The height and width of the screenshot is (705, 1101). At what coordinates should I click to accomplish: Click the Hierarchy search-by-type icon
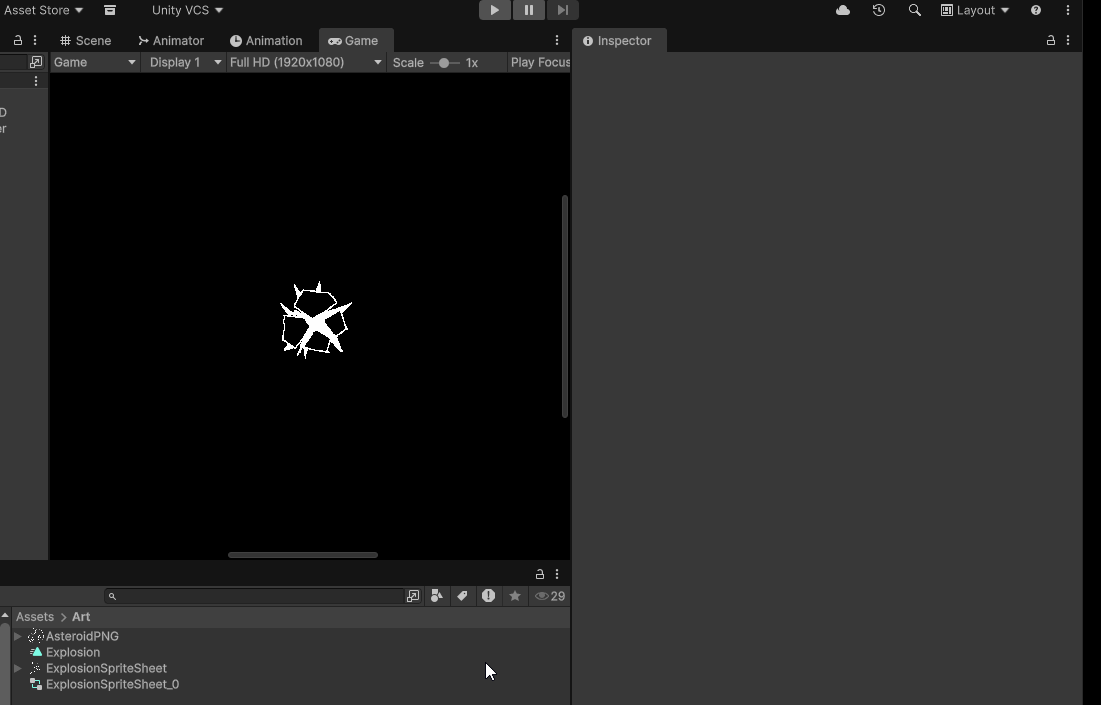point(36,62)
